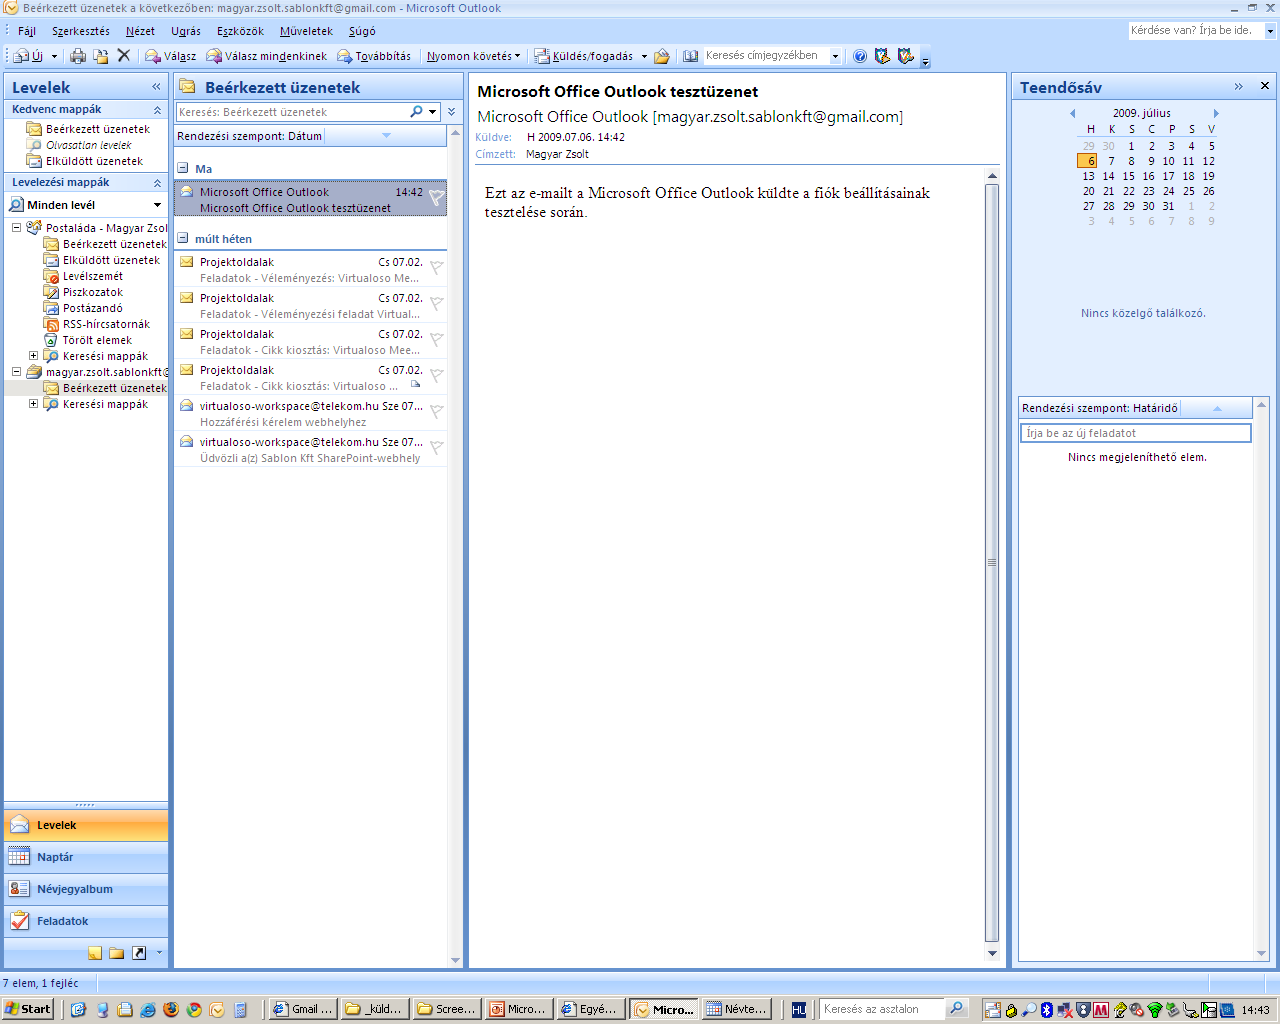
Task: Click the Print icon in toolbar
Action: [78, 56]
